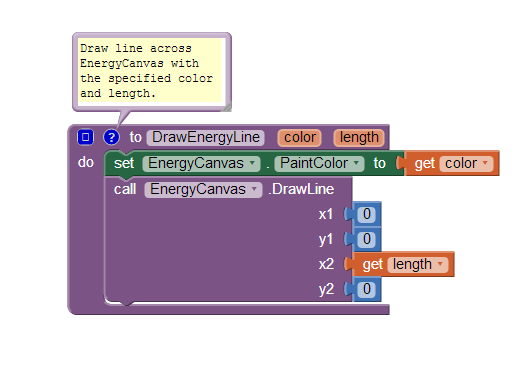Toggle the question mark comment icon
The image size is (527, 386).
point(111,137)
